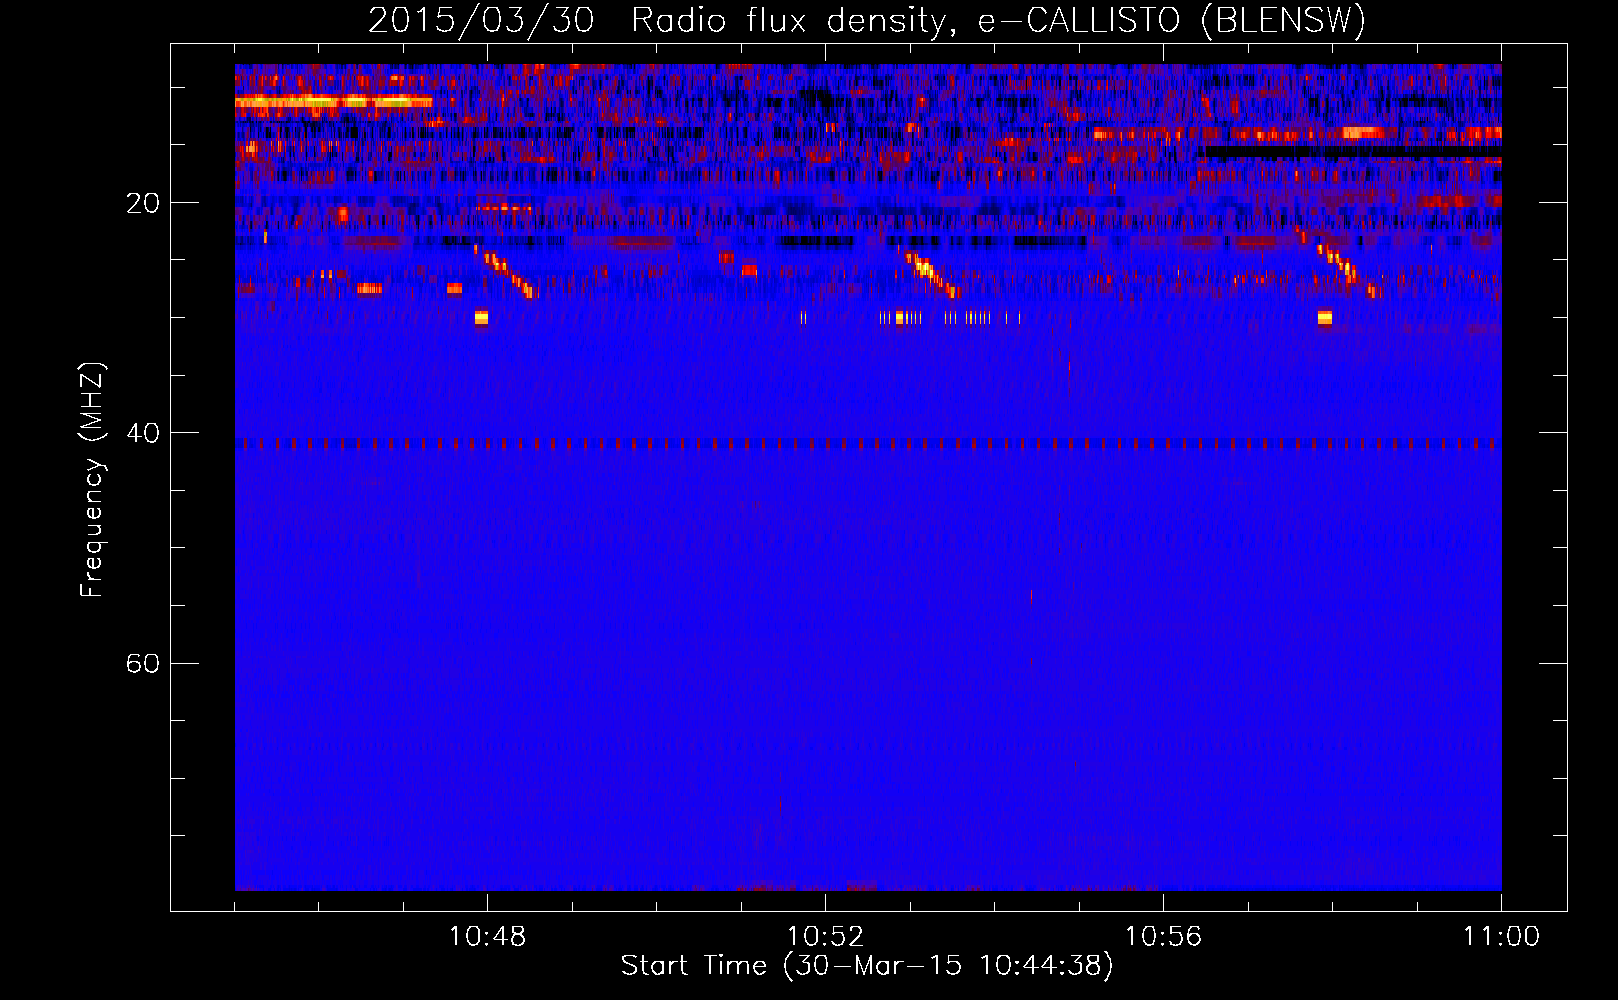Click the drifting burst streak just after 10:48

506,271
